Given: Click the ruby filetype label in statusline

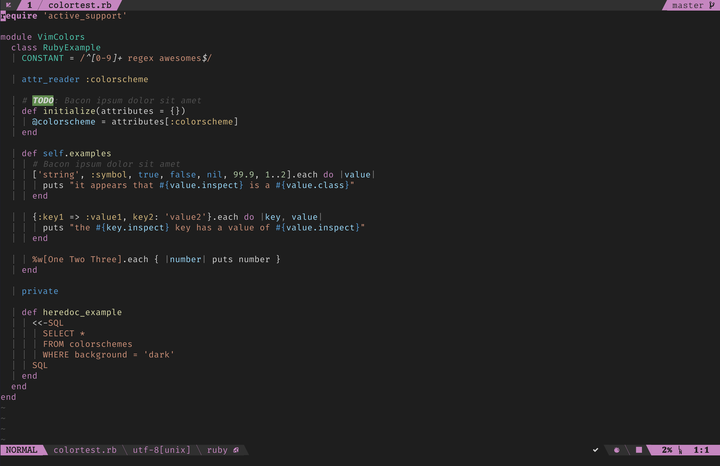Looking at the screenshot, I should coord(217,450).
